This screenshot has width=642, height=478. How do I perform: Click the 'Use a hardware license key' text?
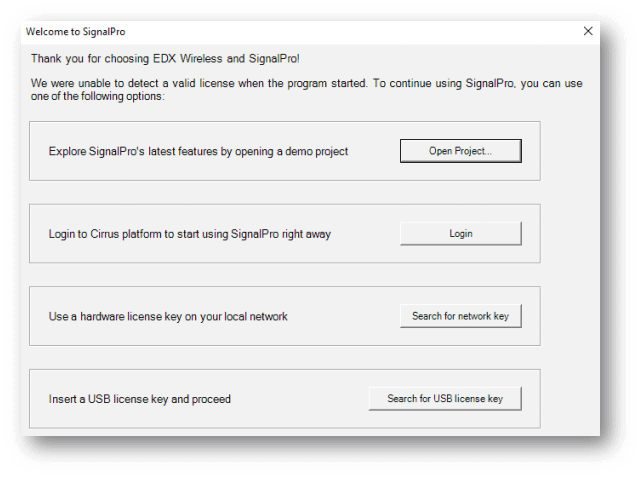[168, 317]
